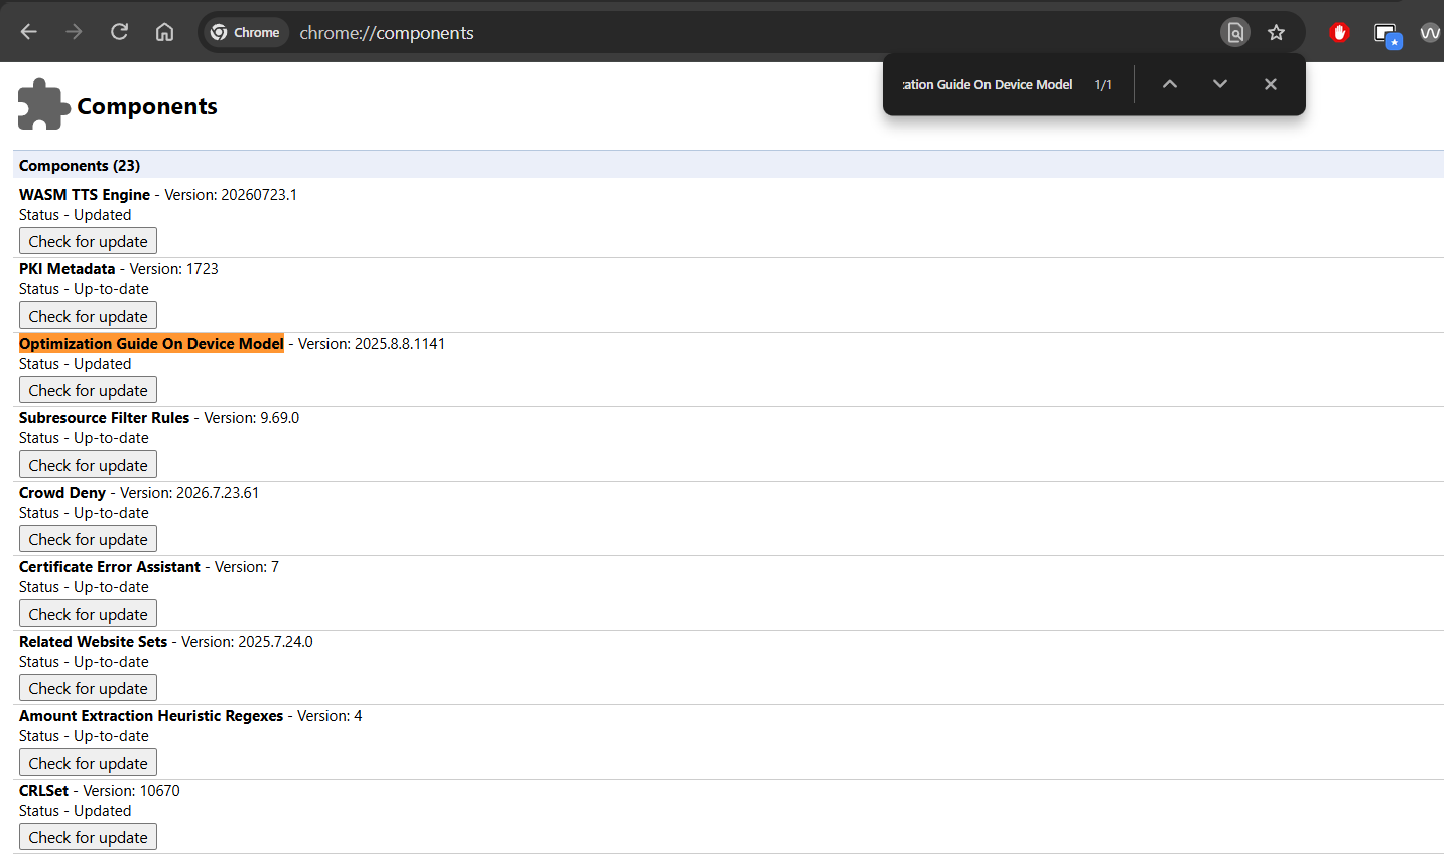Open the red hand blocker extension
The height and width of the screenshot is (856, 1444).
click(x=1339, y=32)
